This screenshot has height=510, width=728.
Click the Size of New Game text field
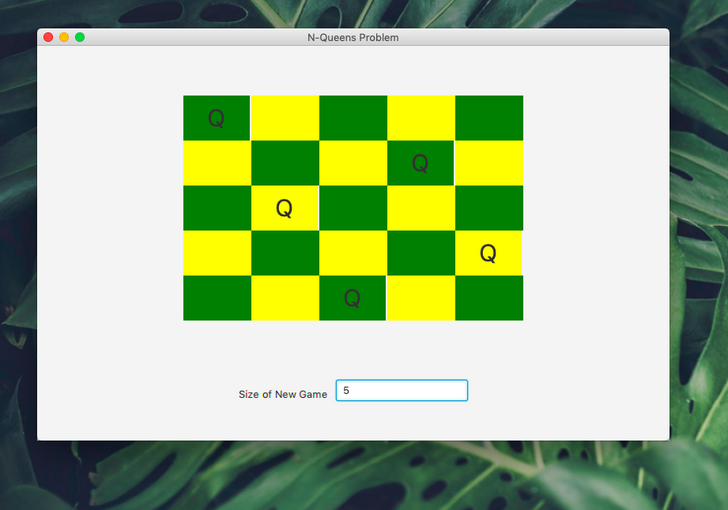[402, 391]
